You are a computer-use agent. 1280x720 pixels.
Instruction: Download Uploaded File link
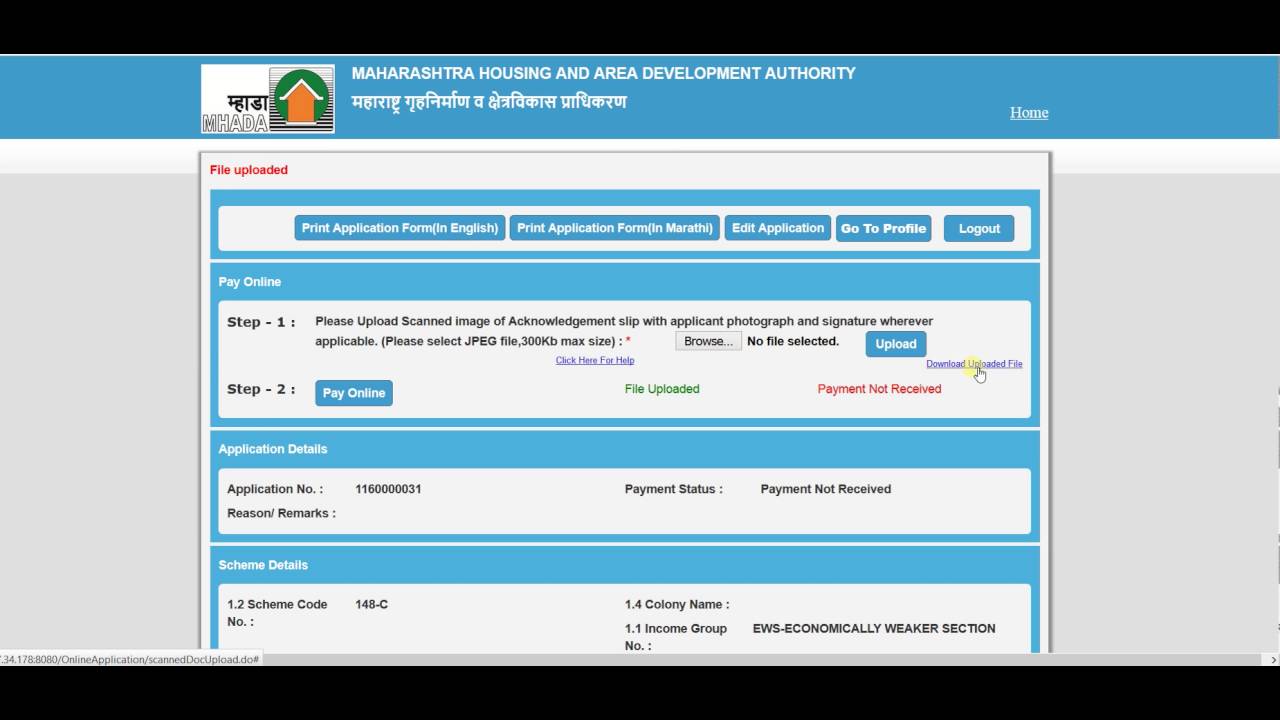974,364
